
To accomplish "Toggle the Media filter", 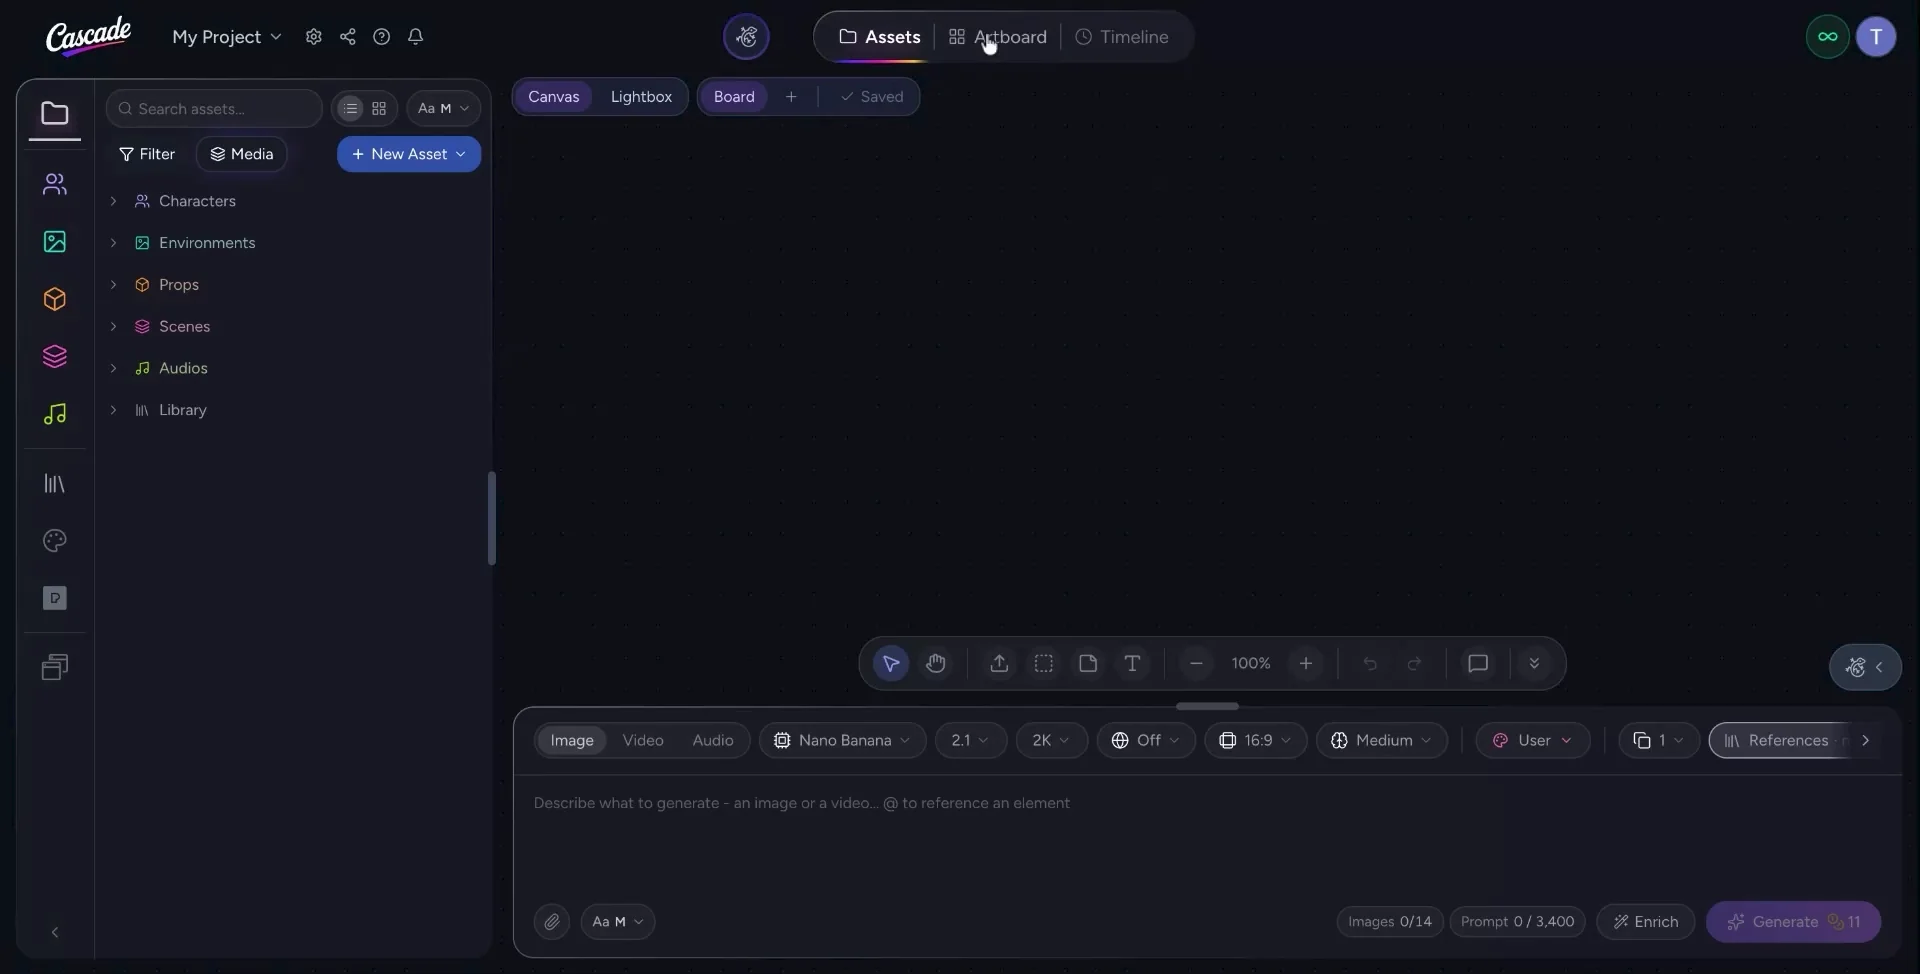I will pyautogui.click(x=242, y=154).
